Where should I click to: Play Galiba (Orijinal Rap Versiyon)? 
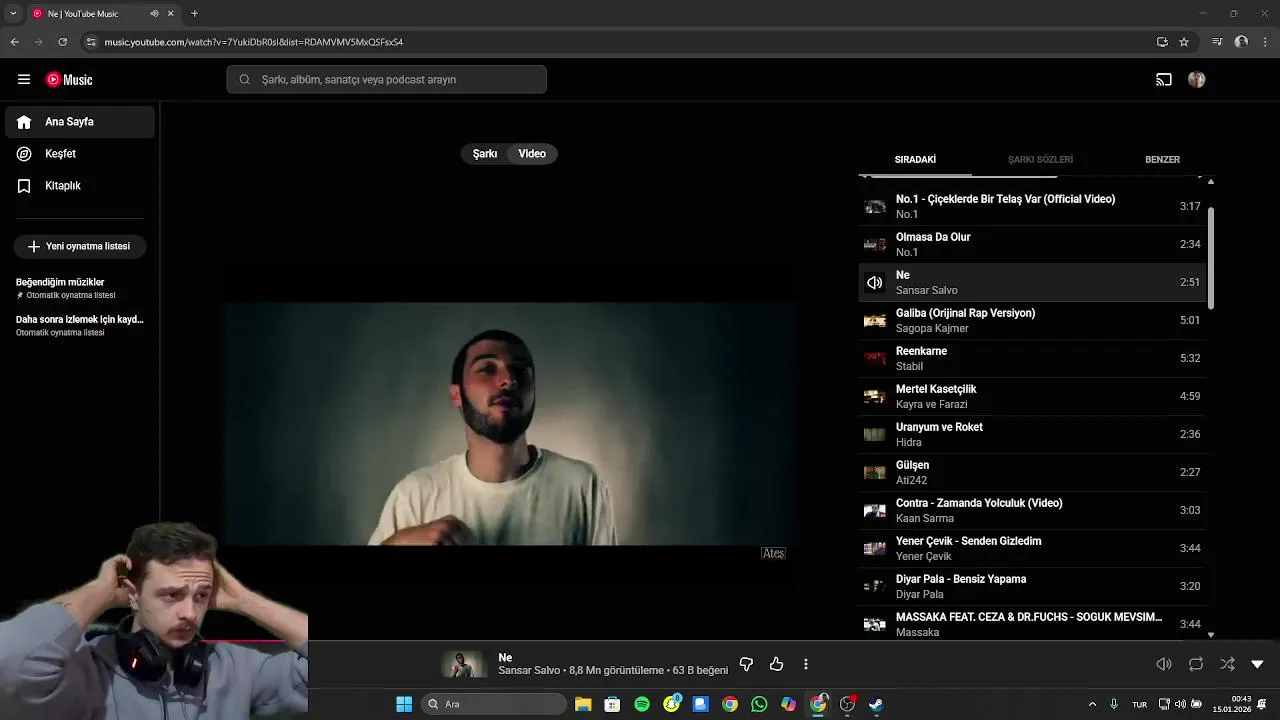tap(1032, 320)
